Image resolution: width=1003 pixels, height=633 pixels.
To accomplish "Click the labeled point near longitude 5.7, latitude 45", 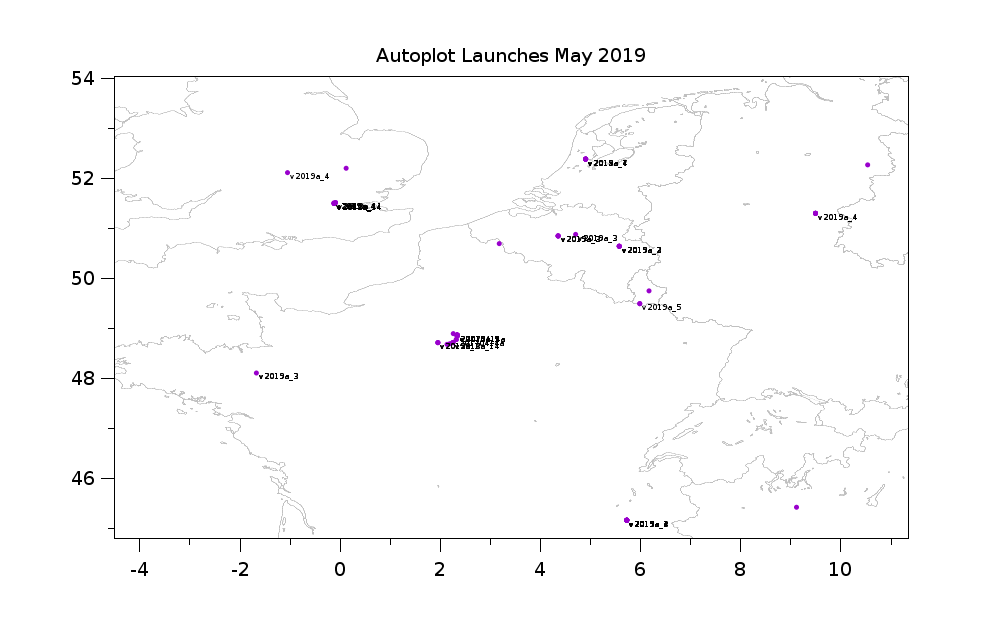I will point(627,520).
